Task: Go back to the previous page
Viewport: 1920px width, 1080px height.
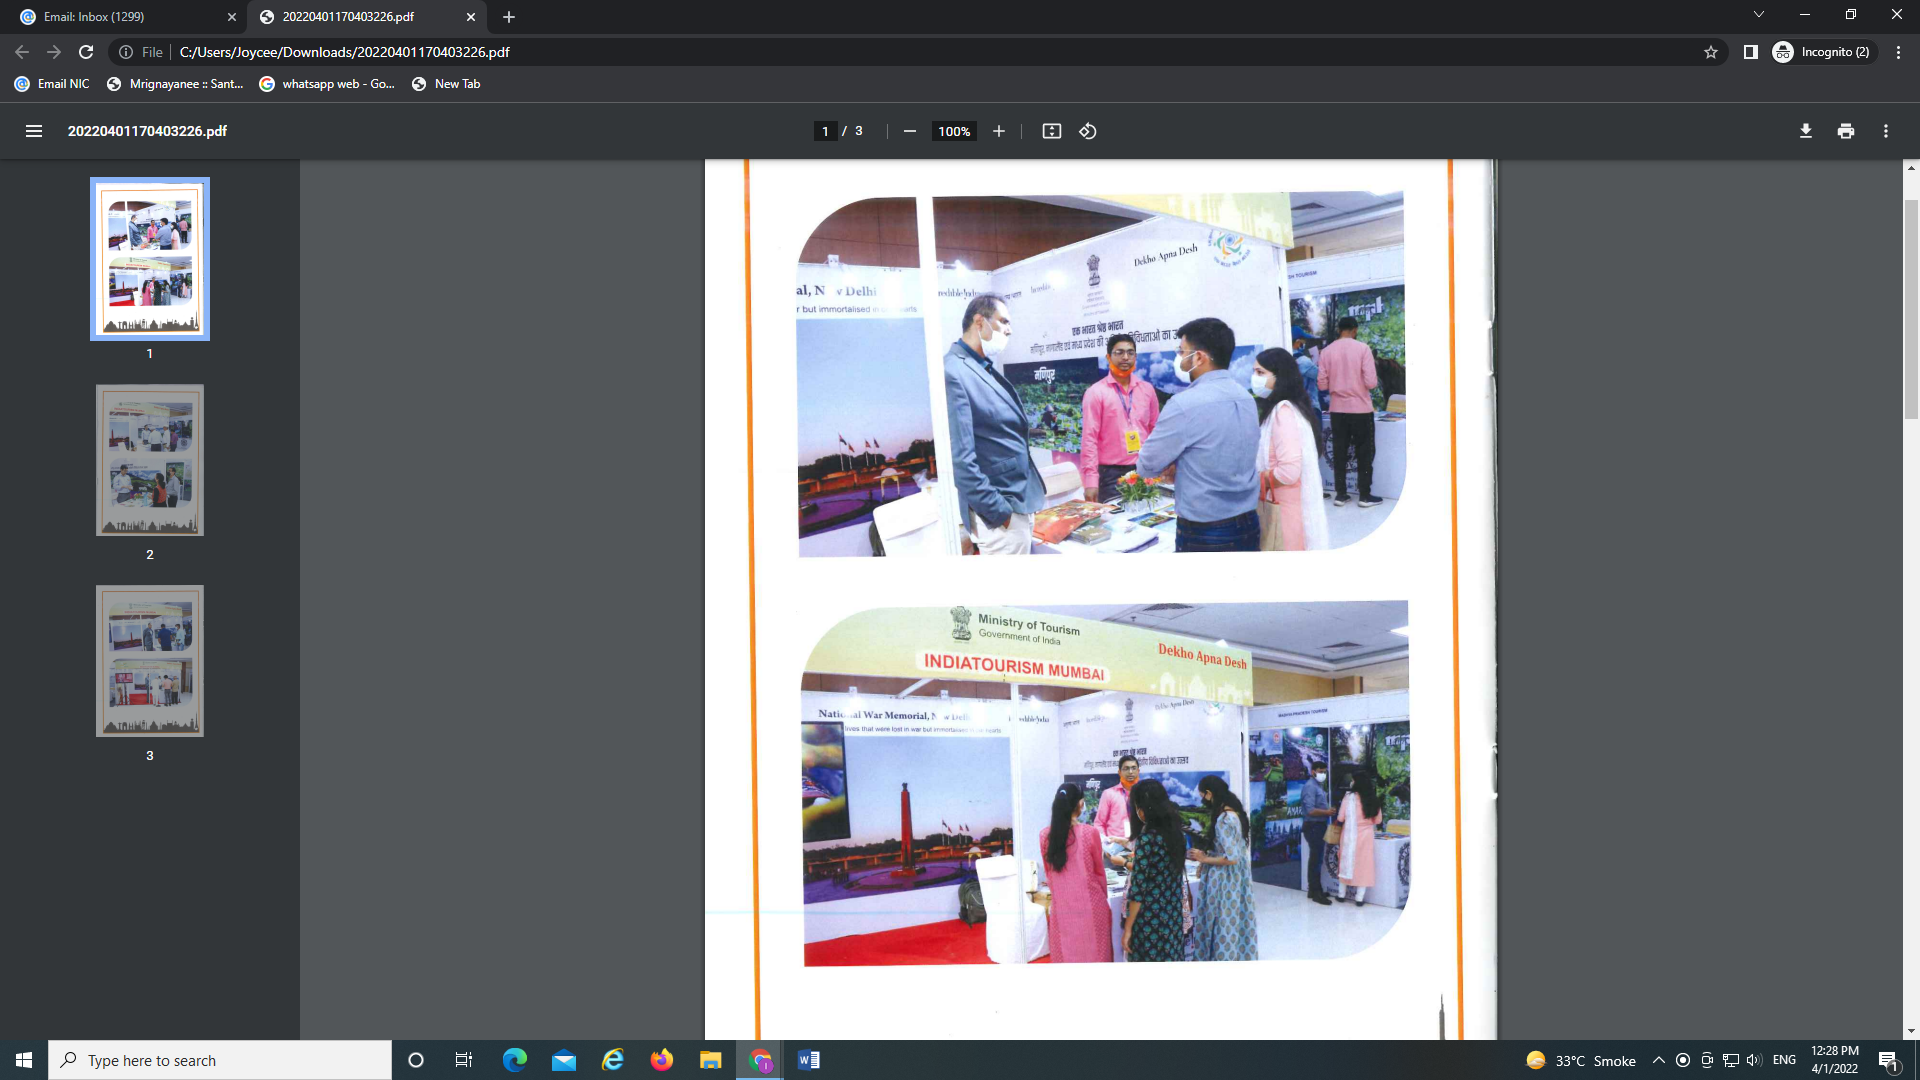Action: pos(22,52)
